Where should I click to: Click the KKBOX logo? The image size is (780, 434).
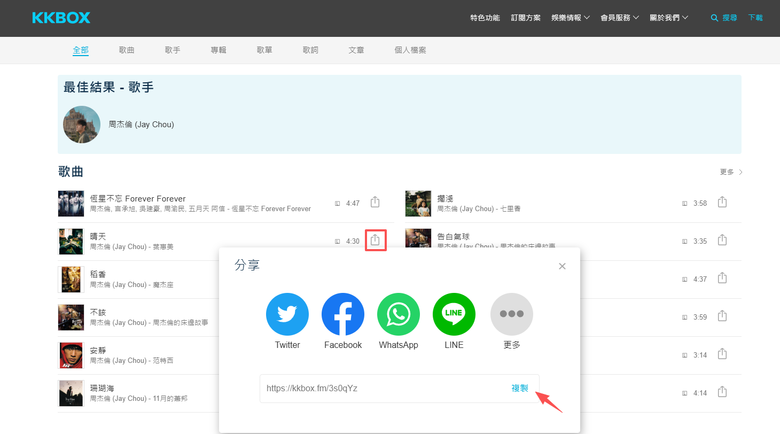click(61, 18)
